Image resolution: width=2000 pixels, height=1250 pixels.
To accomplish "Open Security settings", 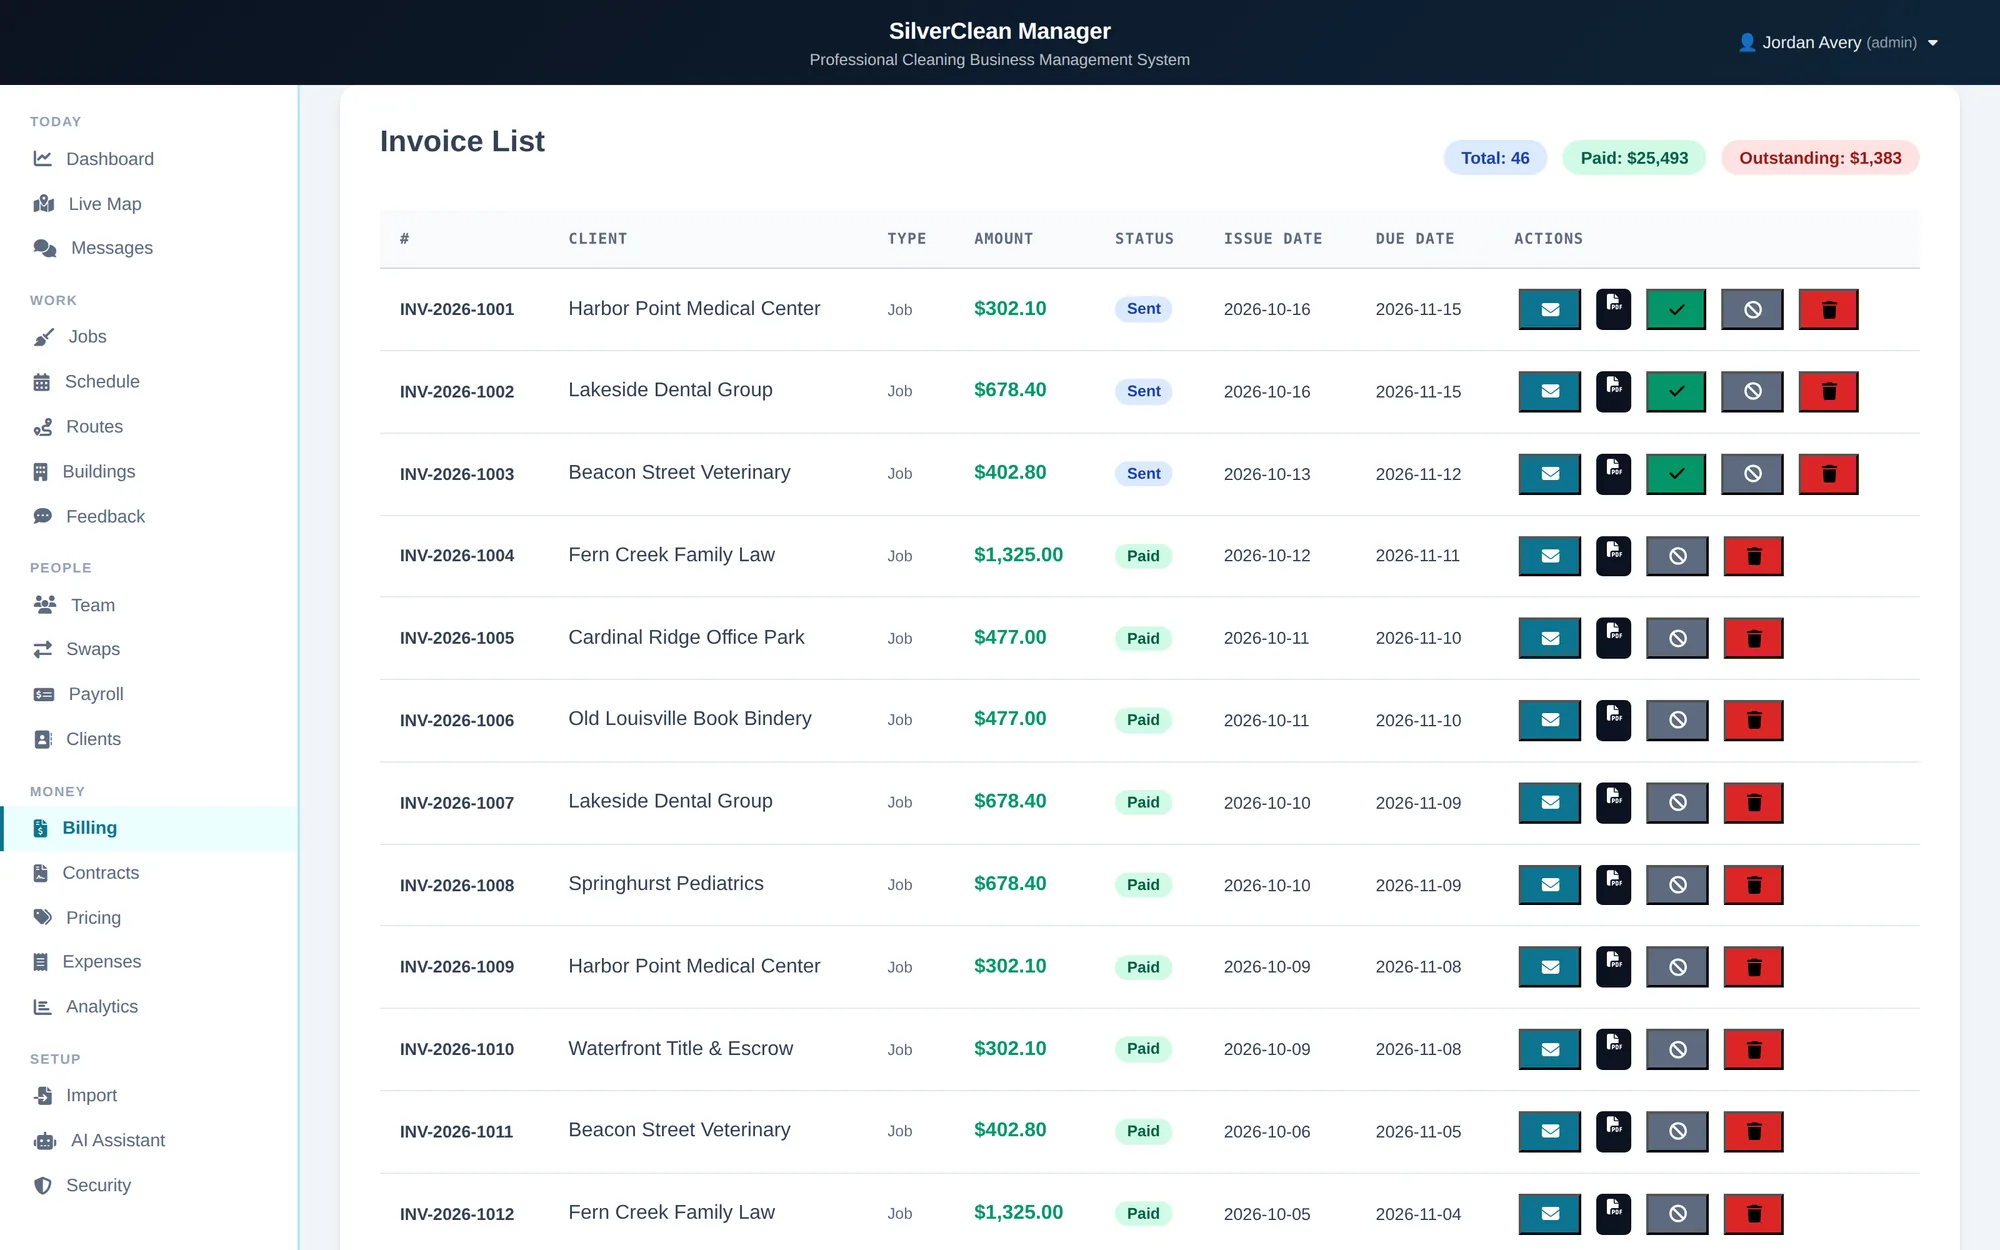I will tap(150, 1186).
